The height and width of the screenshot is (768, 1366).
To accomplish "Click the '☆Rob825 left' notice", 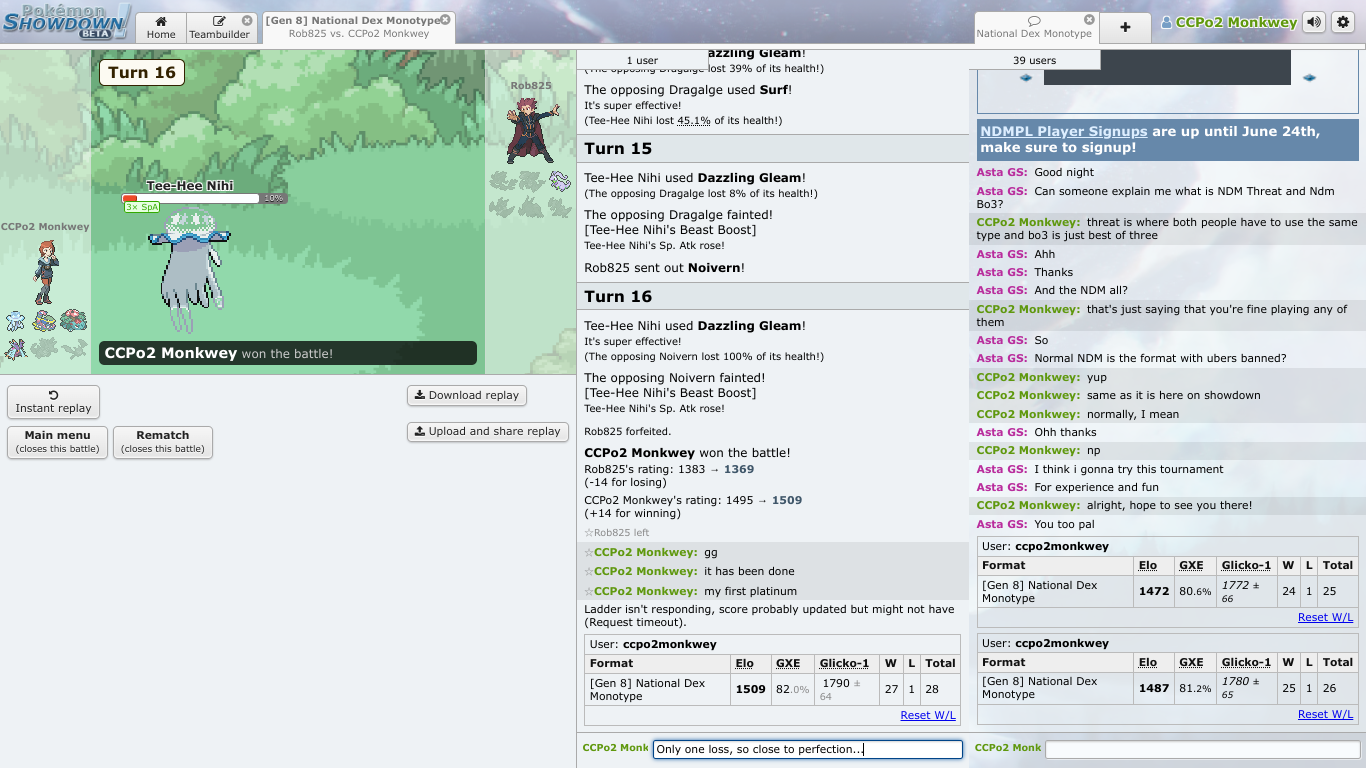I will (x=616, y=533).
